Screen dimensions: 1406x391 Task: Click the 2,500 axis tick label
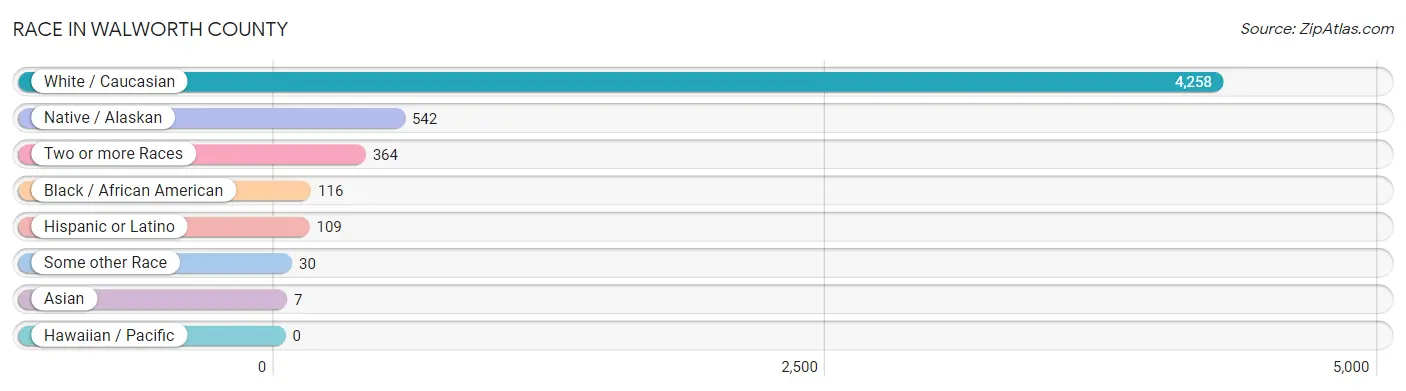tap(799, 367)
